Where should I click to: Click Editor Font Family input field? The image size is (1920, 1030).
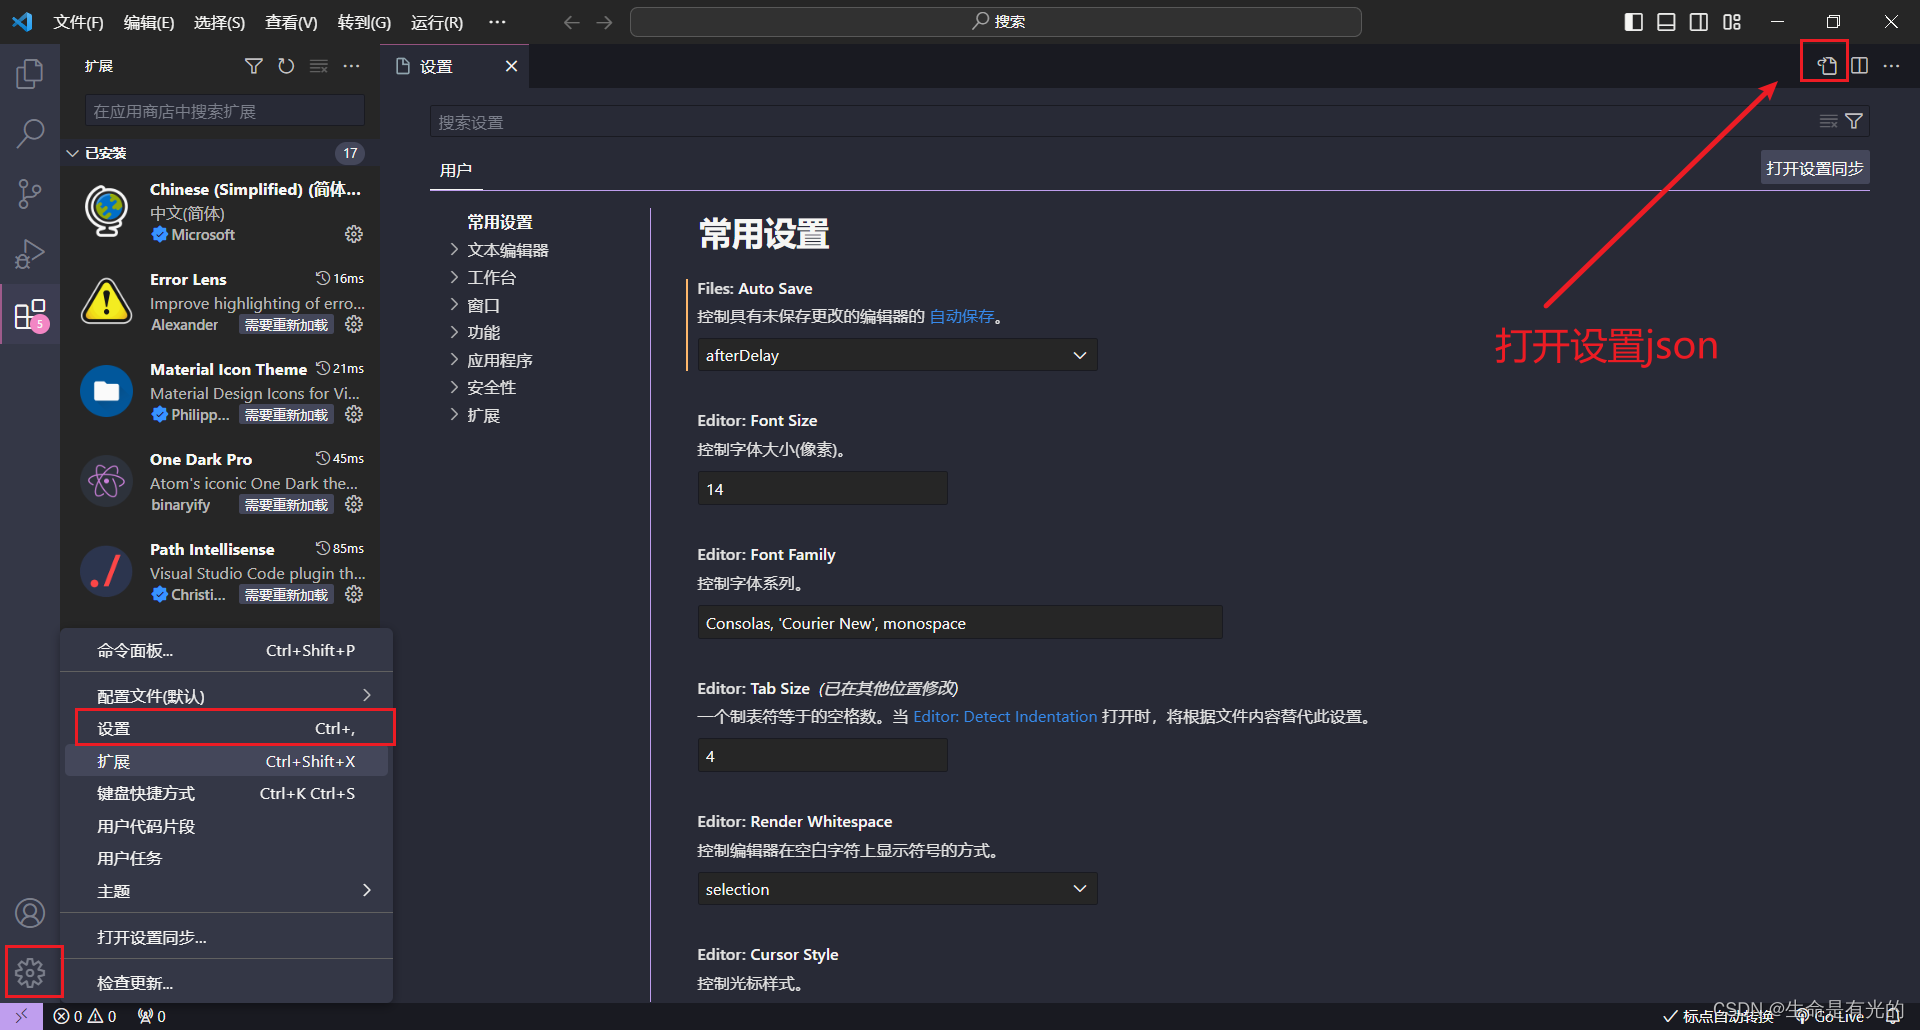coord(959,623)
